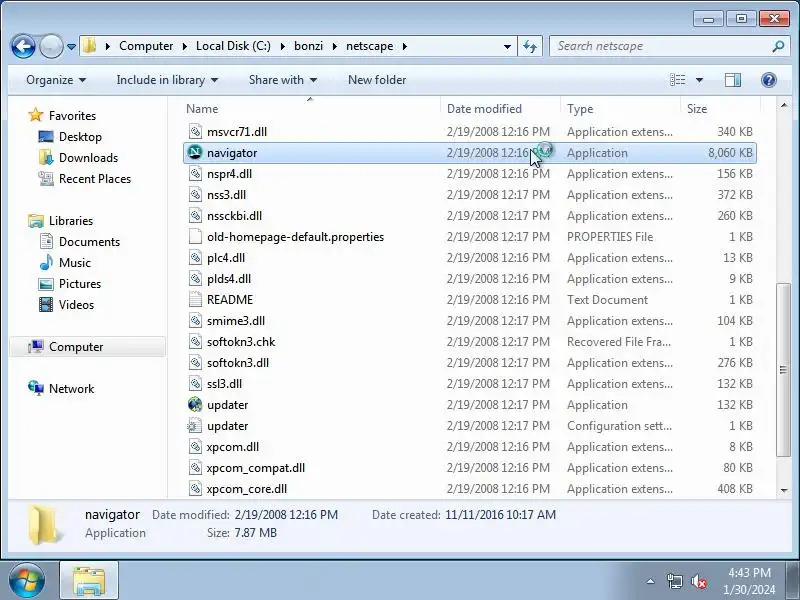The image size is (800, 600).
Task: Toggle the preview pane icon
Action: coord(733,80)
